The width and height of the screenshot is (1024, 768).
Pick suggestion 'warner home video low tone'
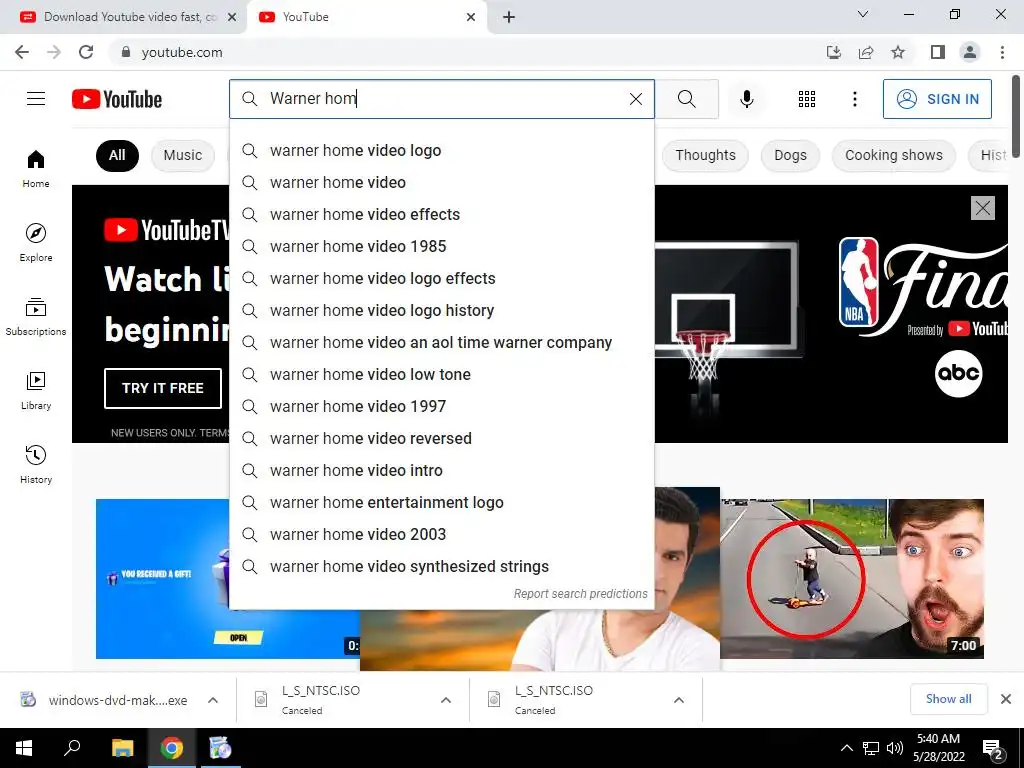pyautogui.click(x=441, y=374)
